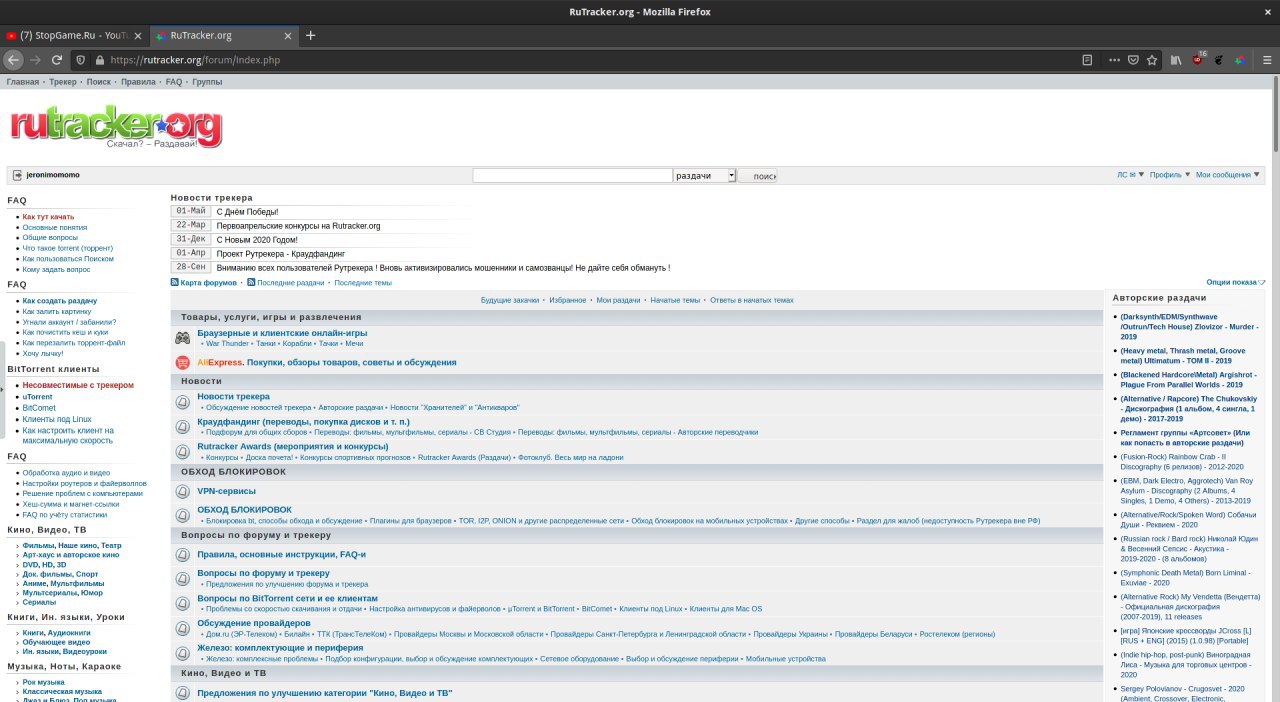Open uTorrent sidebar link
Image resolution: width=1280 pixels, height=702 pixels.
38,396
